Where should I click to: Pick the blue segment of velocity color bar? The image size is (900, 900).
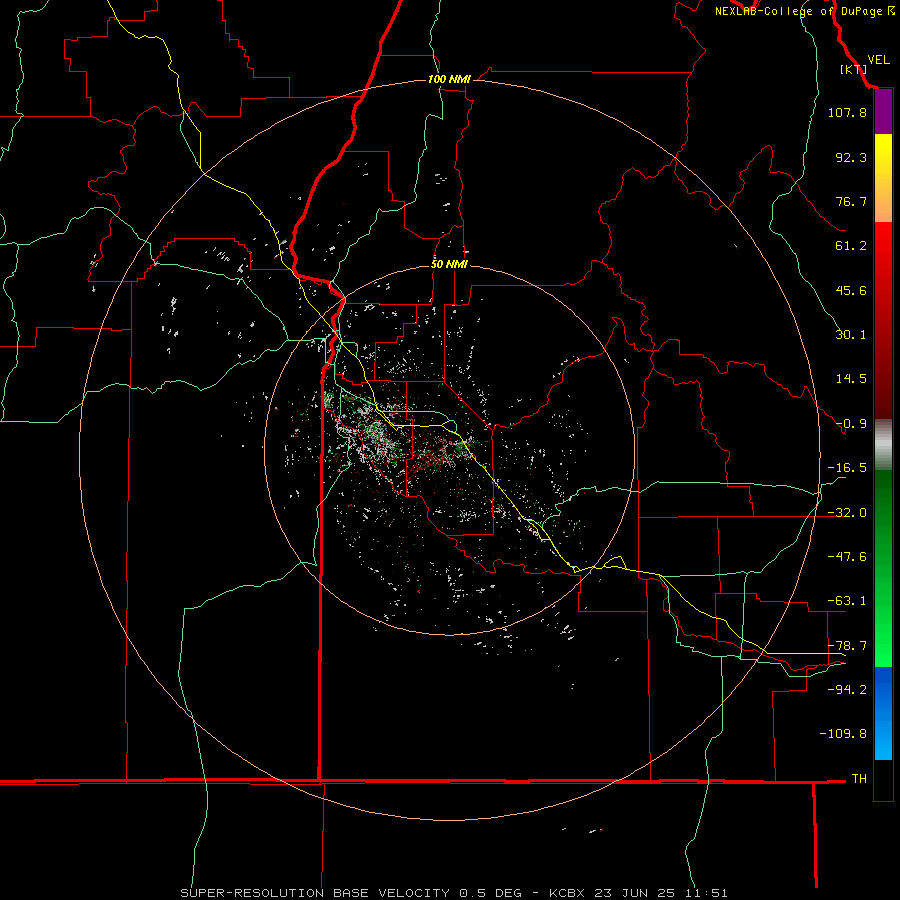pos(883,713)
